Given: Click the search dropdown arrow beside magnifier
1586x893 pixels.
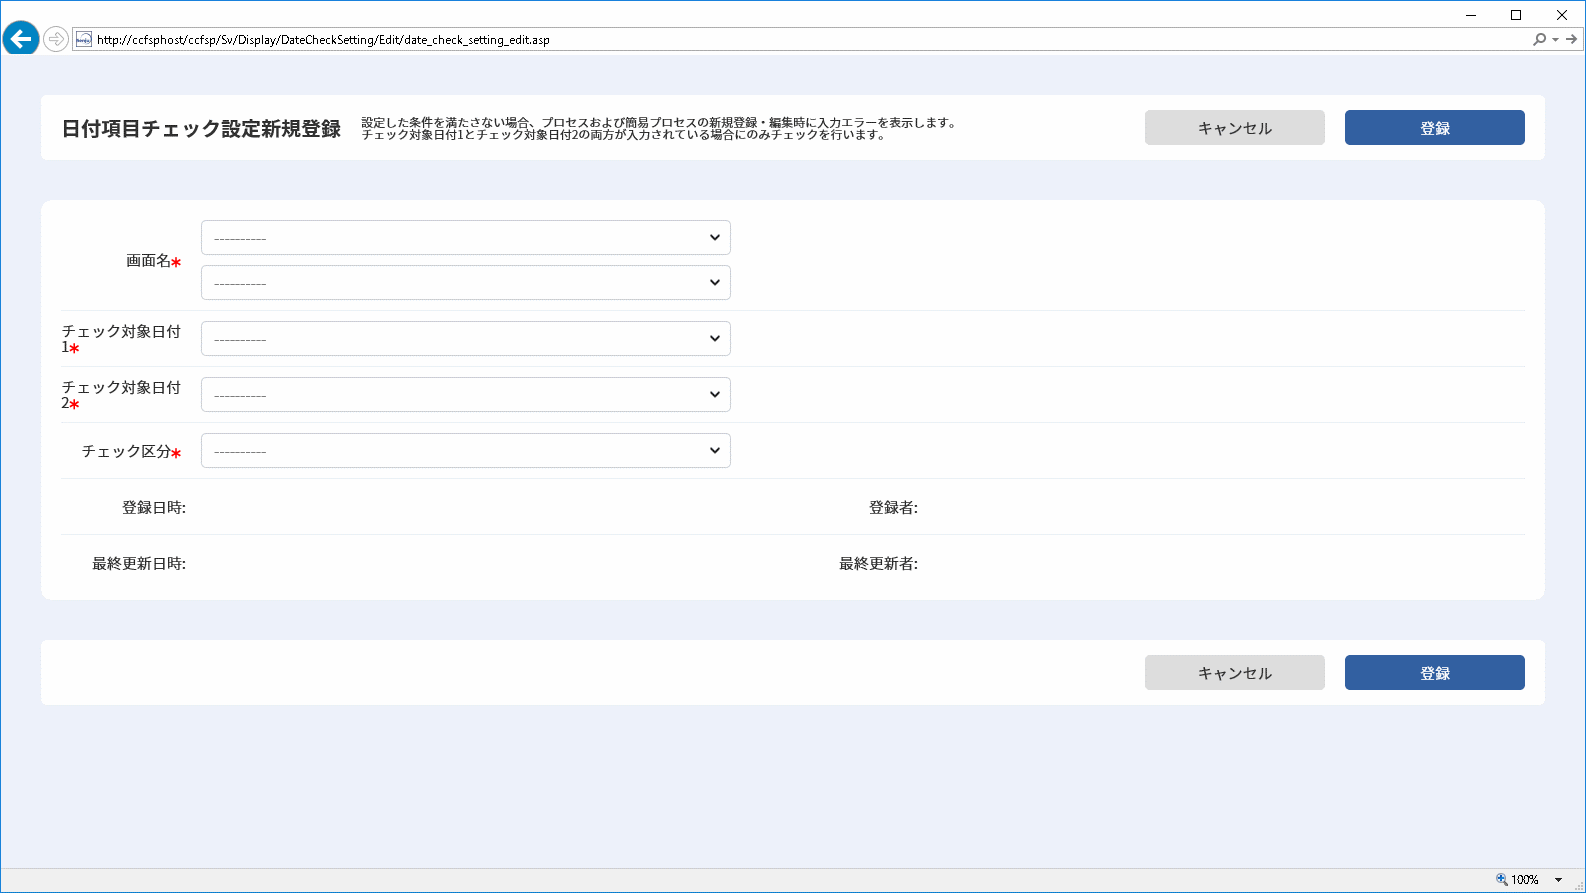Looking at the screenshot, I should click(1555, 40).
